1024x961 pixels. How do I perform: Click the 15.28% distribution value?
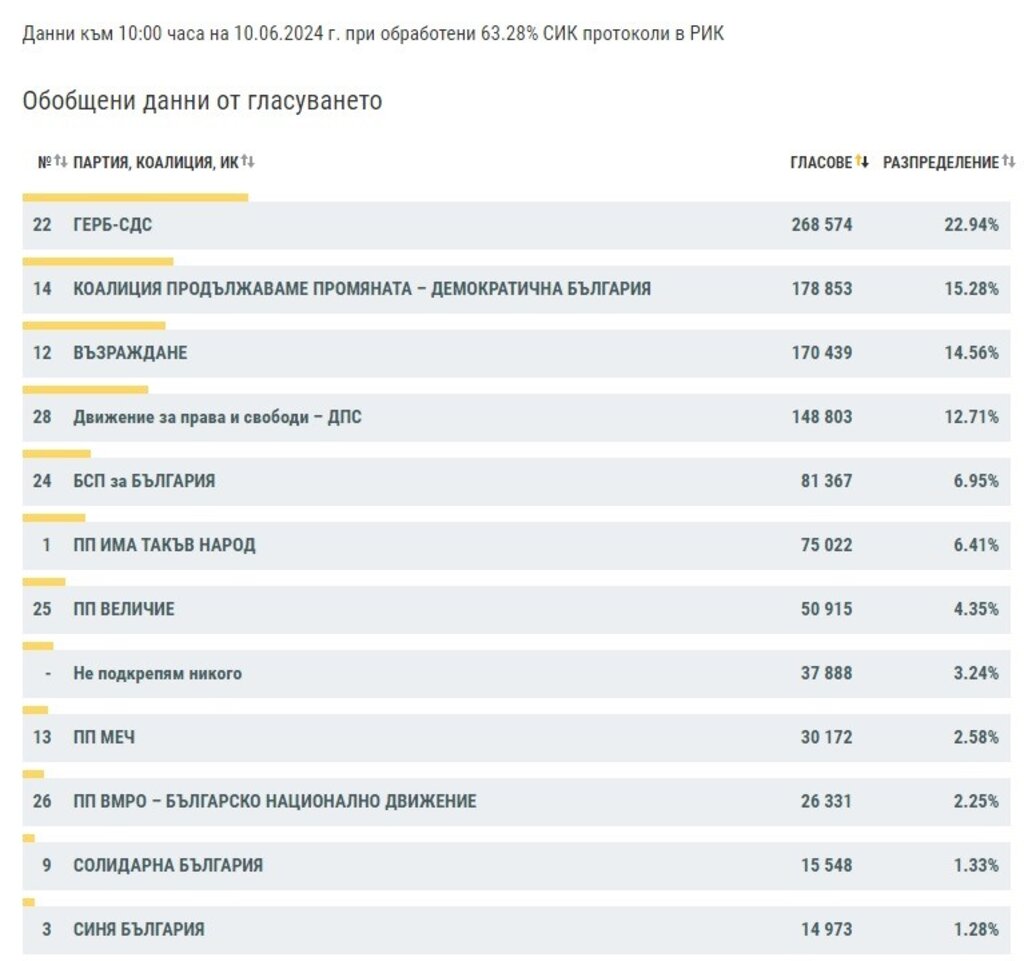(971, 289)
